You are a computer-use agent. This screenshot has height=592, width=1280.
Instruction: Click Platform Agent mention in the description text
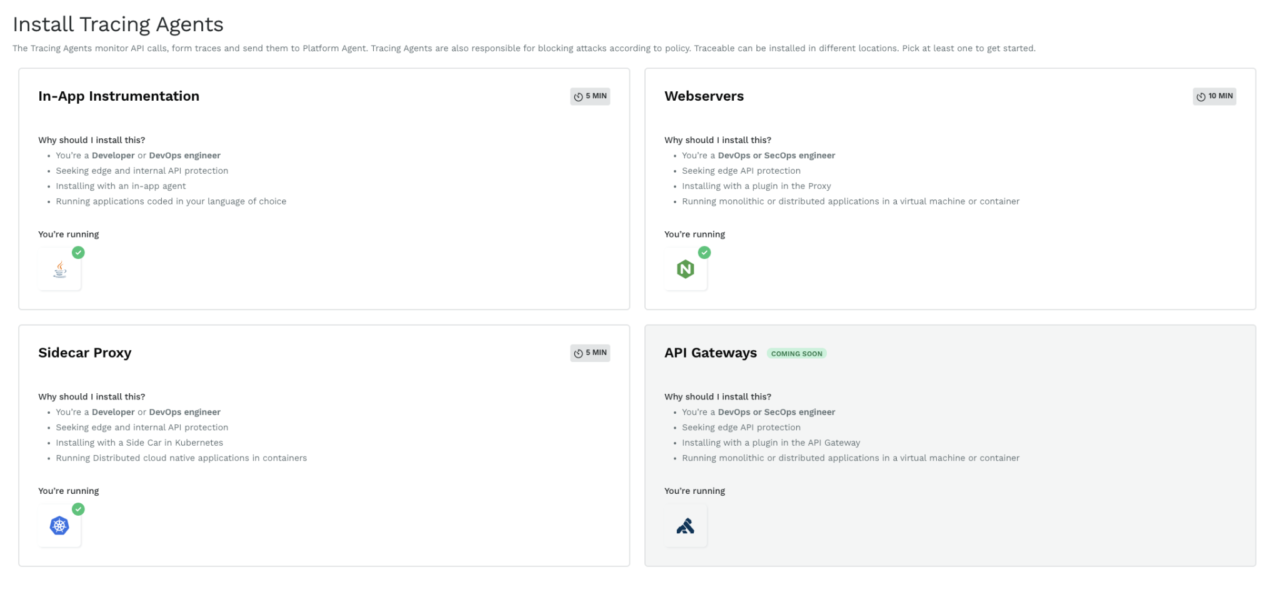335,48
